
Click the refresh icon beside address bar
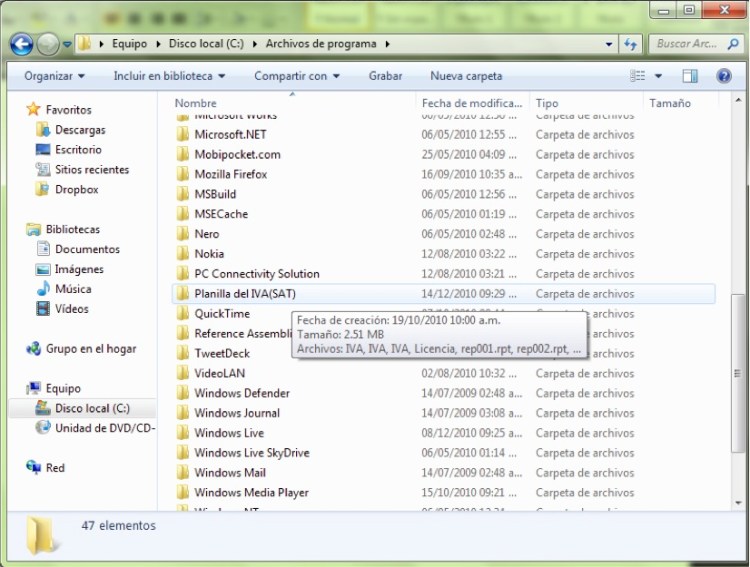630,44
